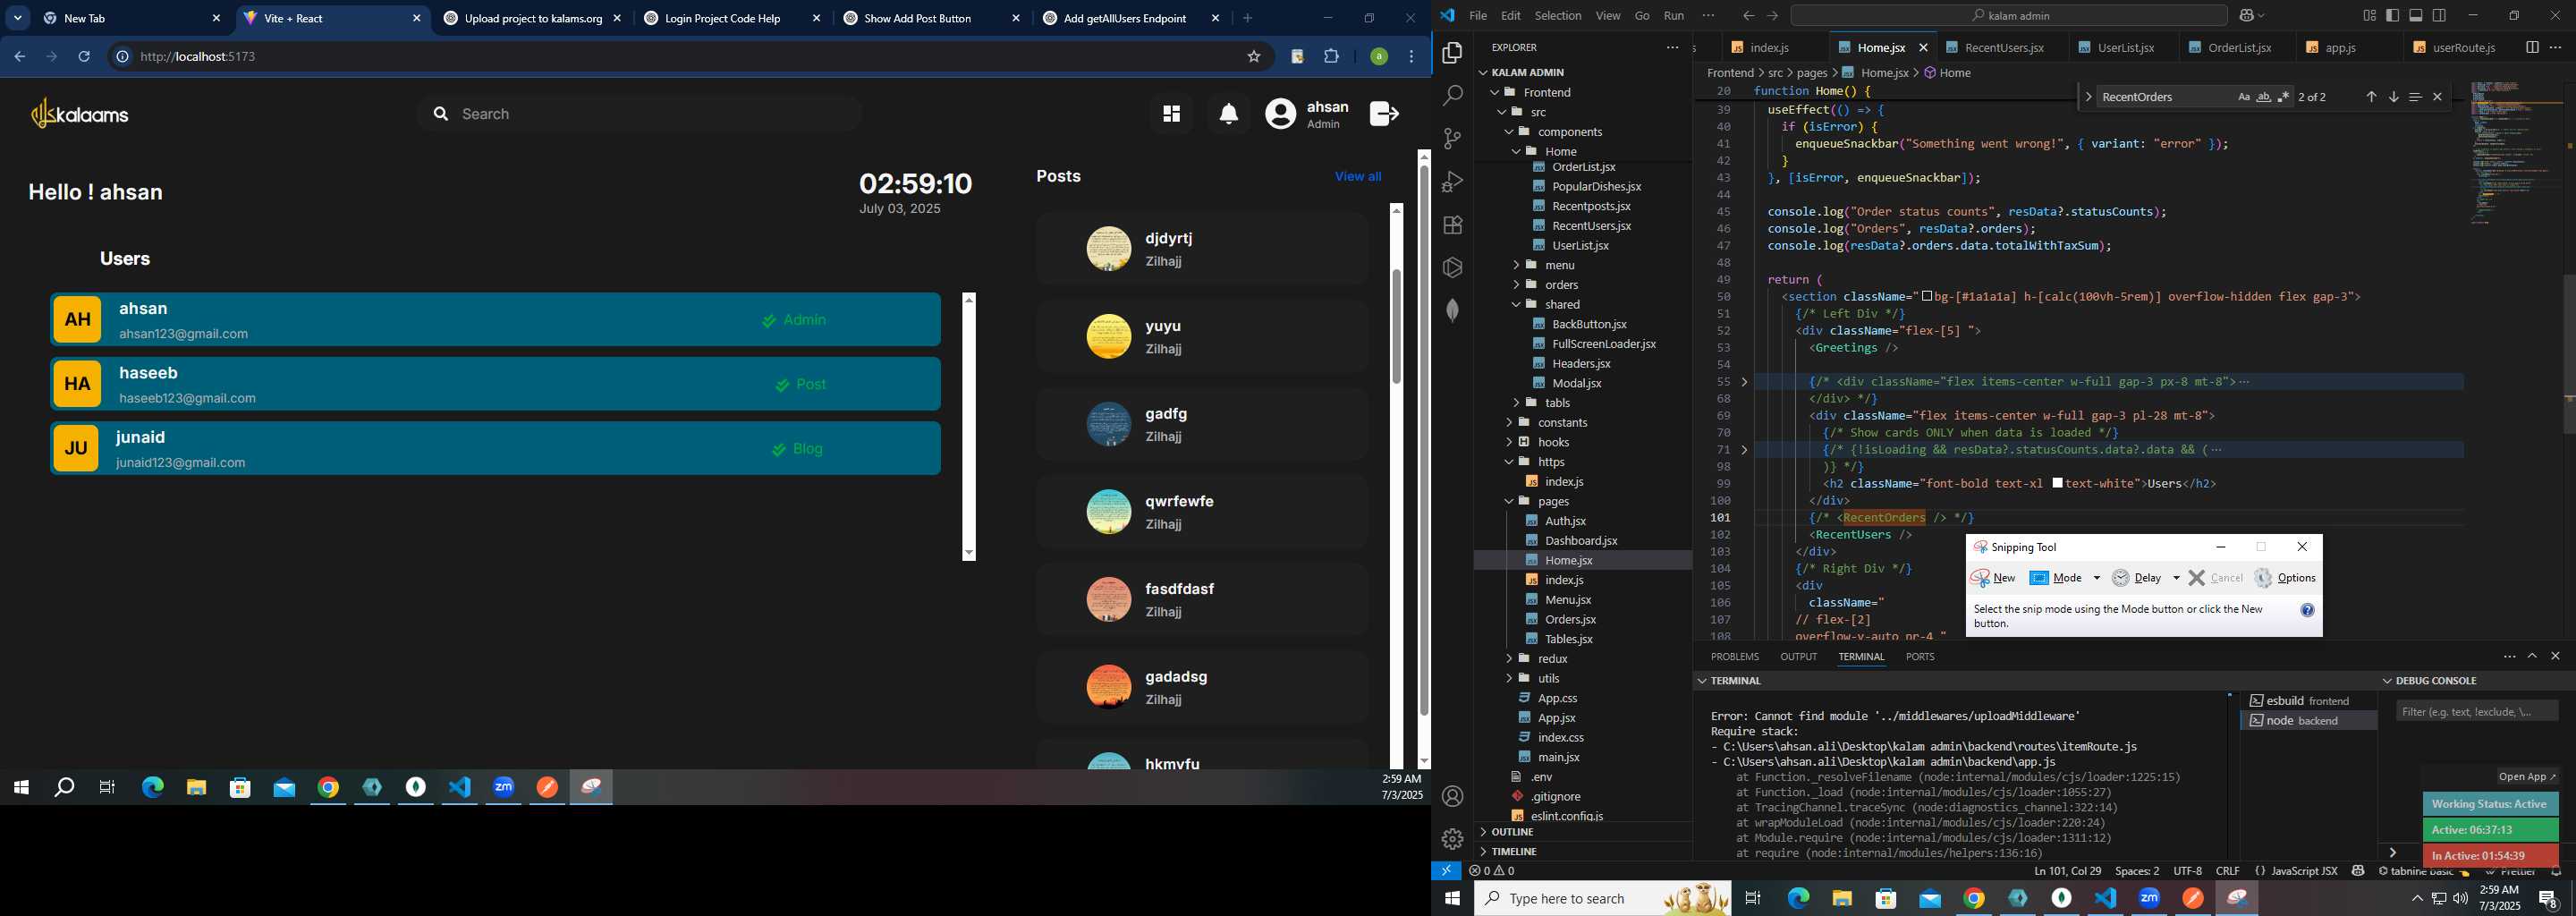Toggle Use Regular Expression in Find widget
This screenshot has height=916, width=2576.
(x=2284, y=97)
